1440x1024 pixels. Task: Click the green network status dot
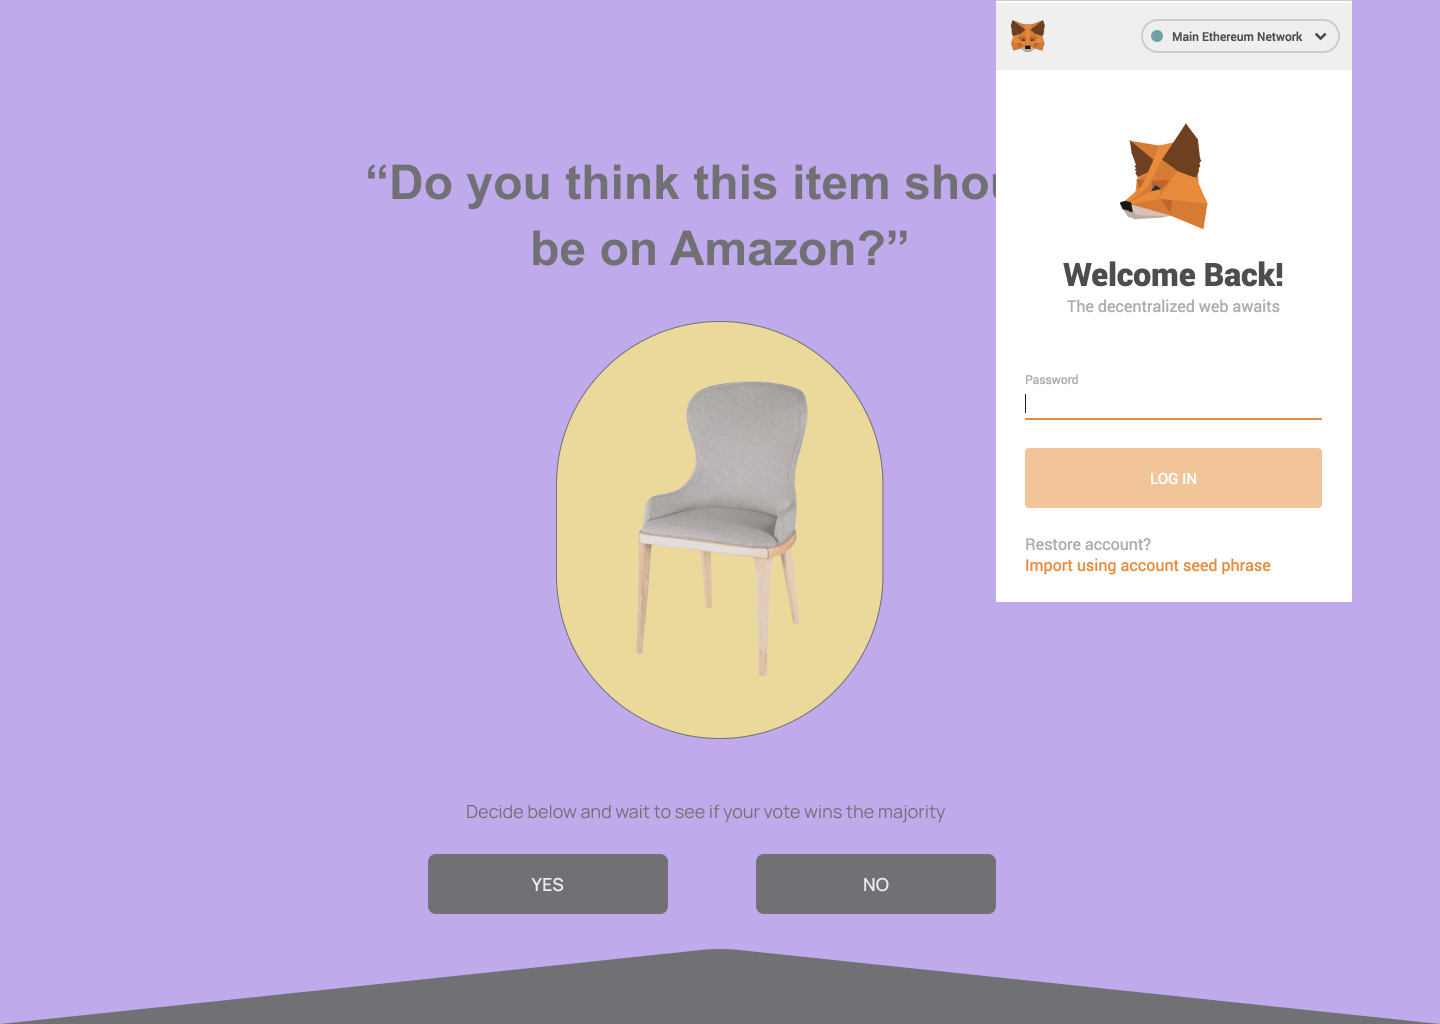[1157, 36]
